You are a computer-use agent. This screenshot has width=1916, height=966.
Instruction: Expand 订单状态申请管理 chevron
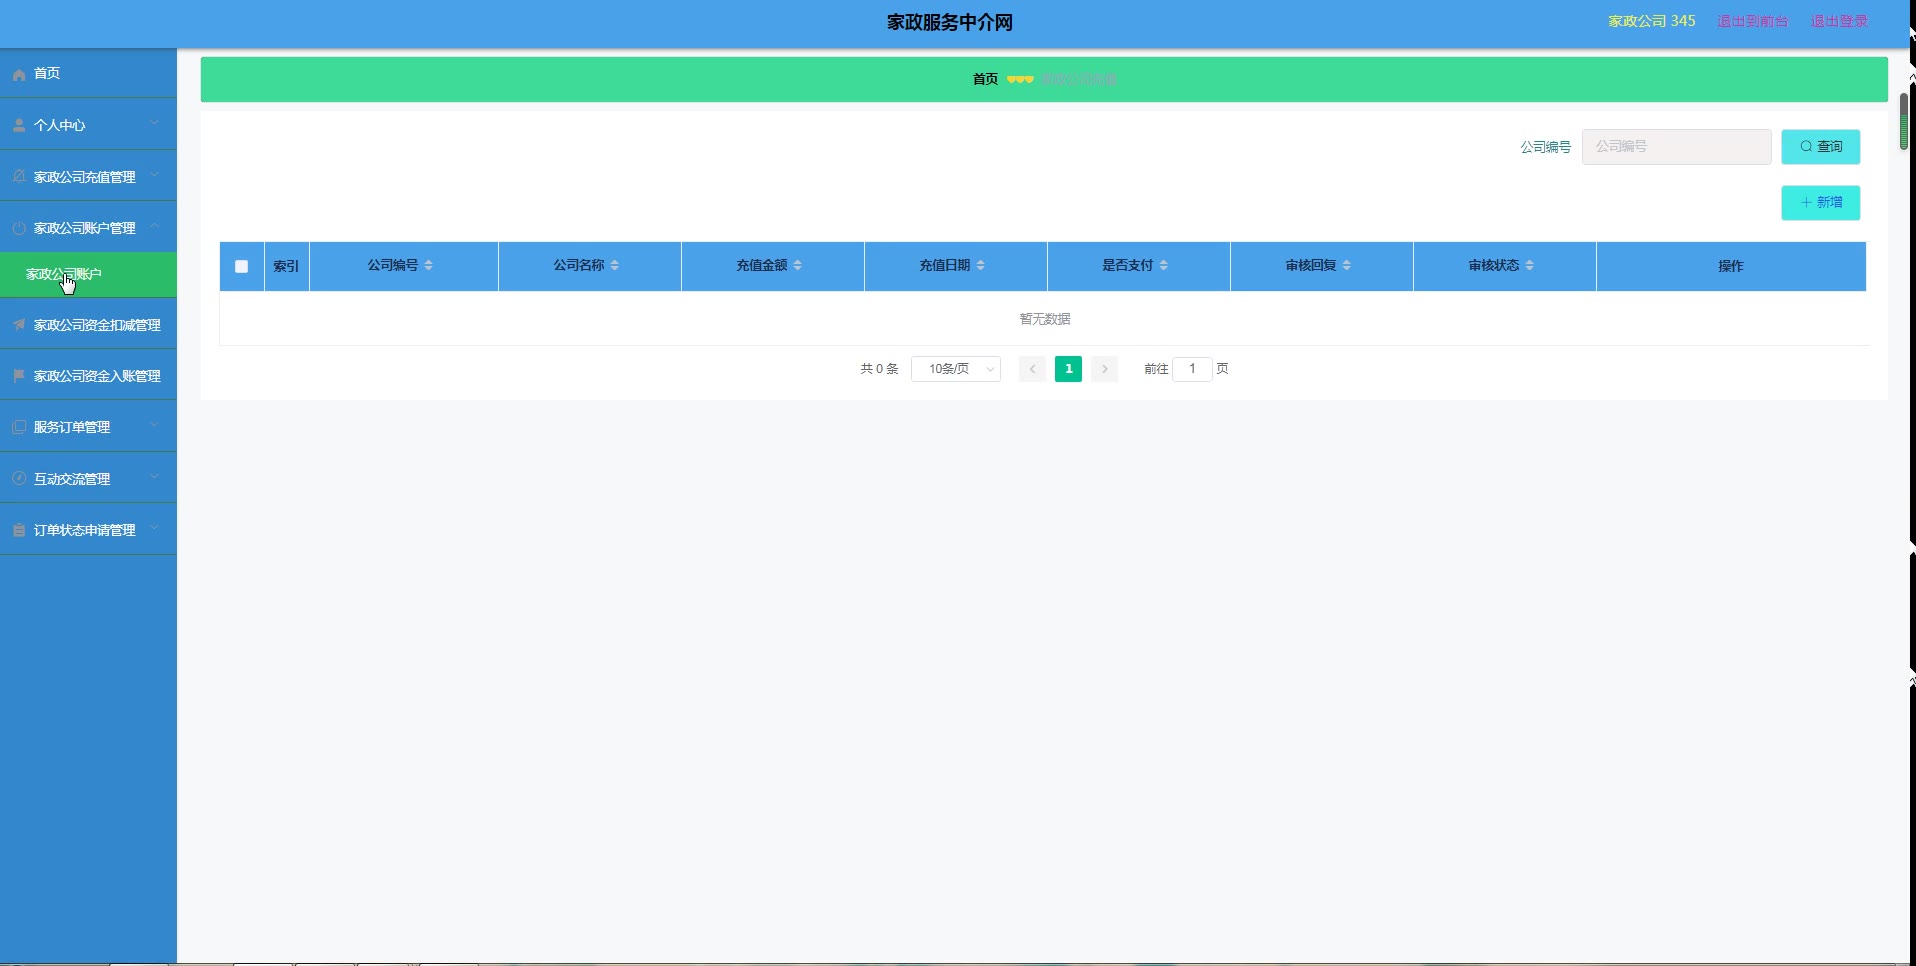[155, 528]
